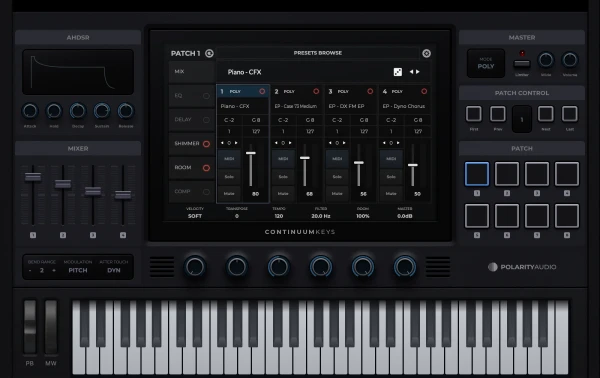Viewport: 600px width, 378px height.
Task: Click the mod wheel labeled MW
Action: tap(51, 326)
